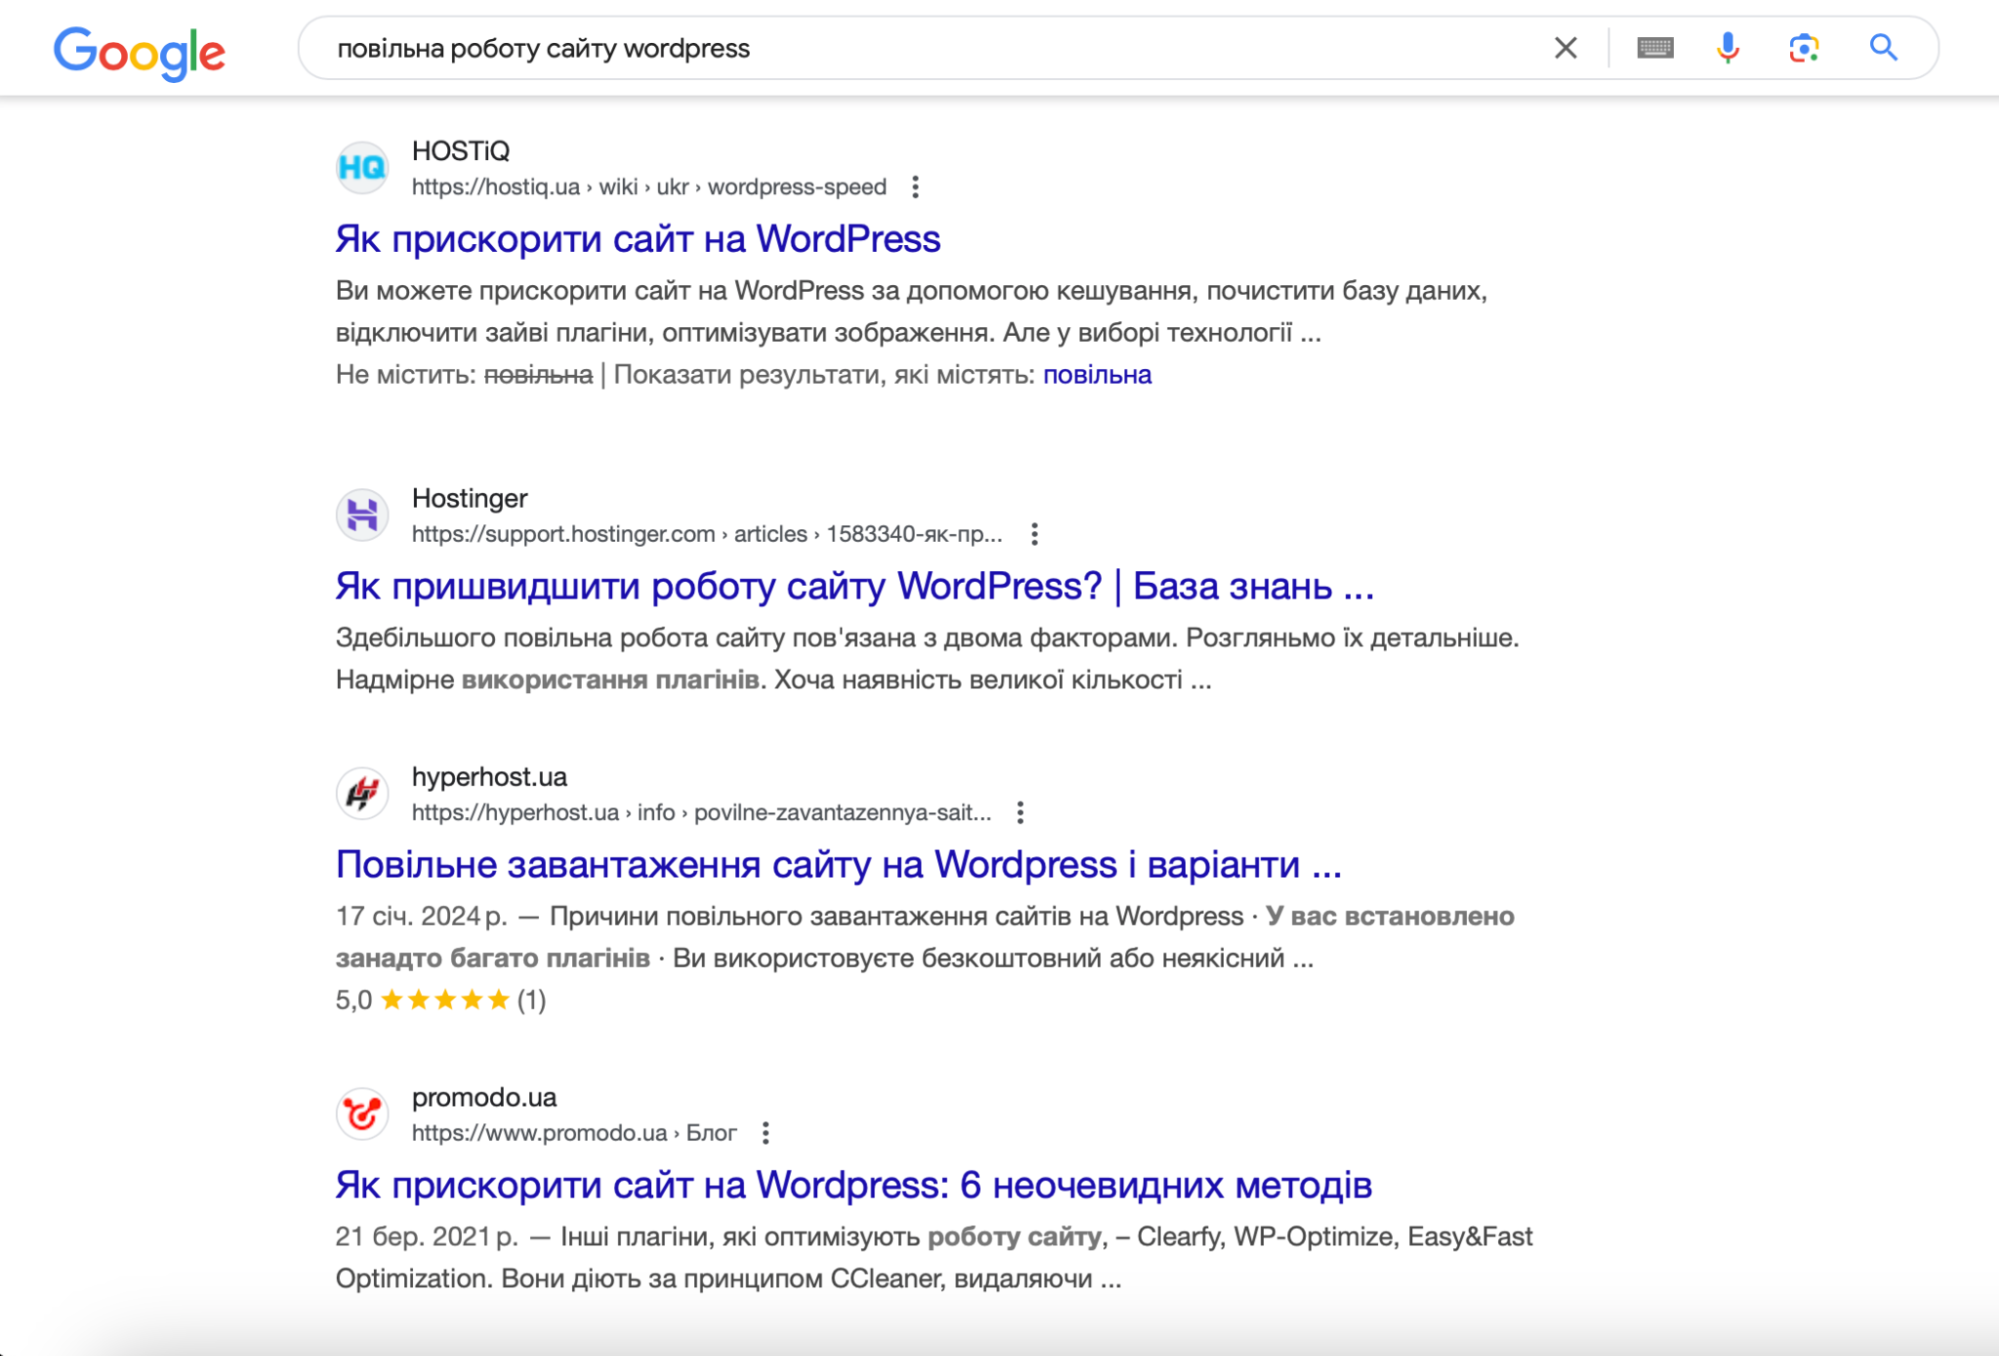Open Google Lens image search icon
Screen dimensions: 1999x1356
coord(1804,48)
